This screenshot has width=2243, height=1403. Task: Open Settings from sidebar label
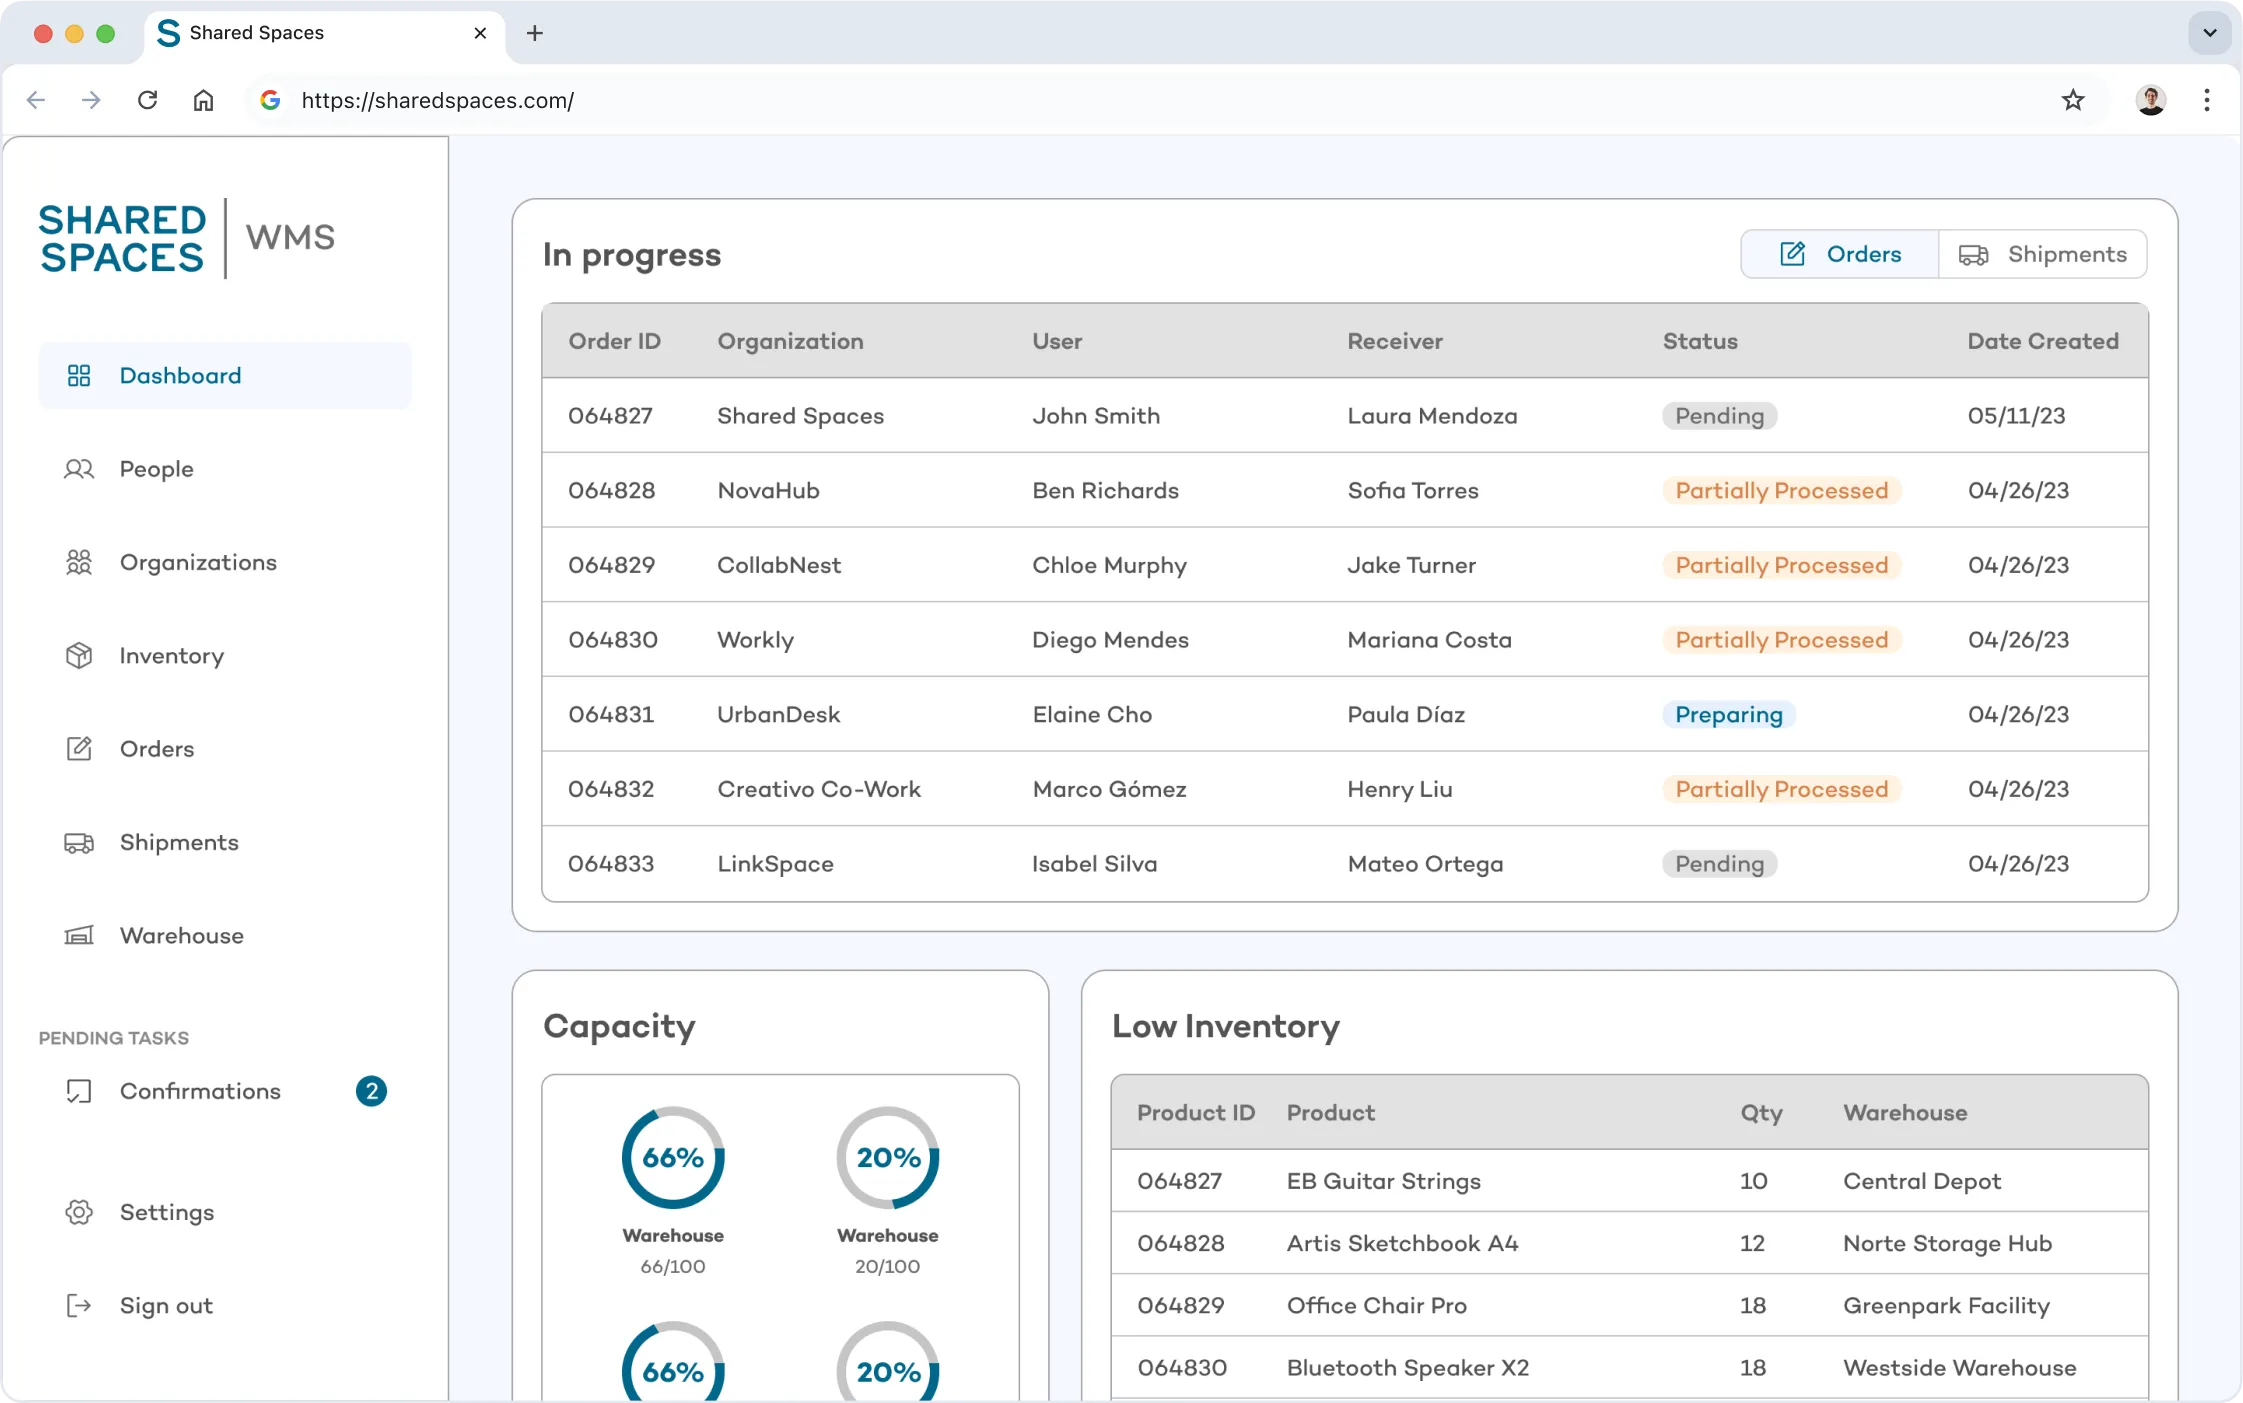(x=166, y=1212)
